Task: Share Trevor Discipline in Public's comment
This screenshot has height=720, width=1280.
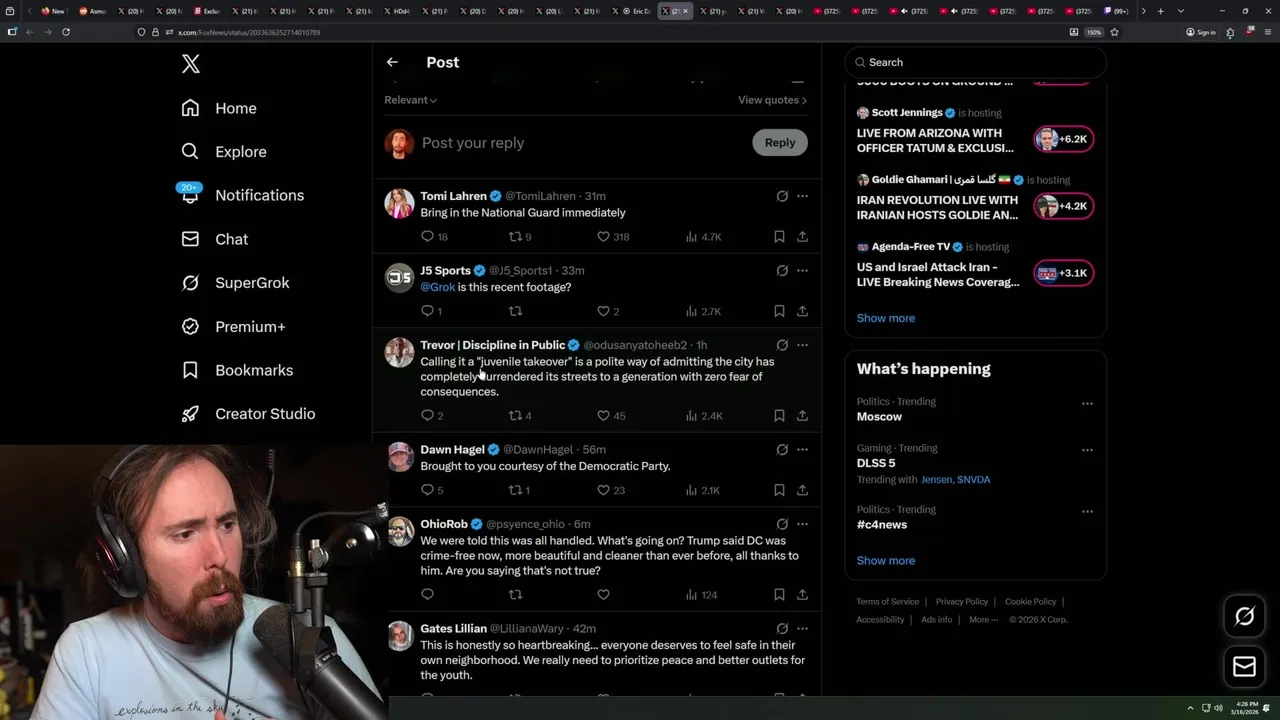Action: [802, 416]
